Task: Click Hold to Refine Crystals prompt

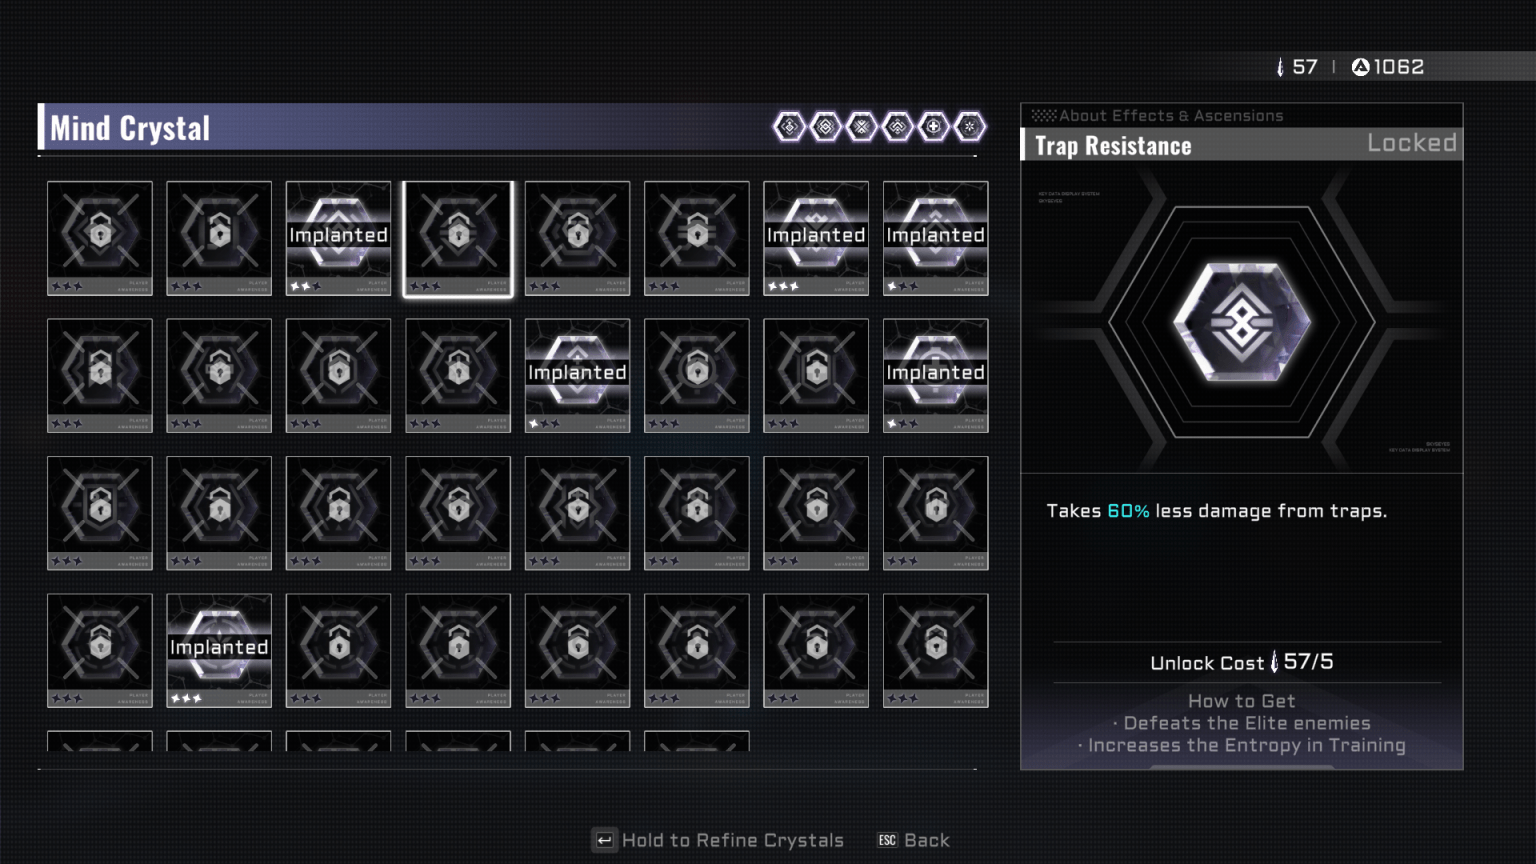Action: (x=732, y=840)
